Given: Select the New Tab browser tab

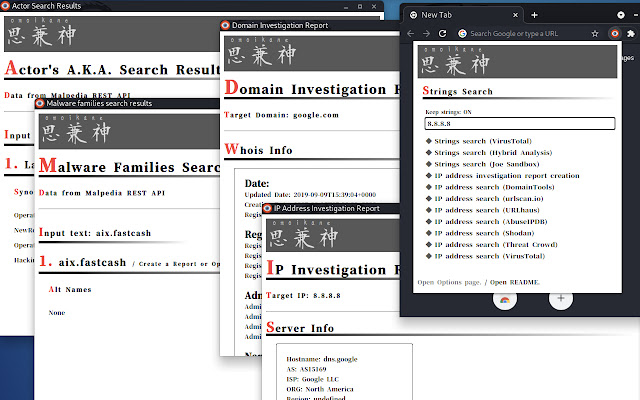Looking at the screenshot, I should [x=464, y=15].
